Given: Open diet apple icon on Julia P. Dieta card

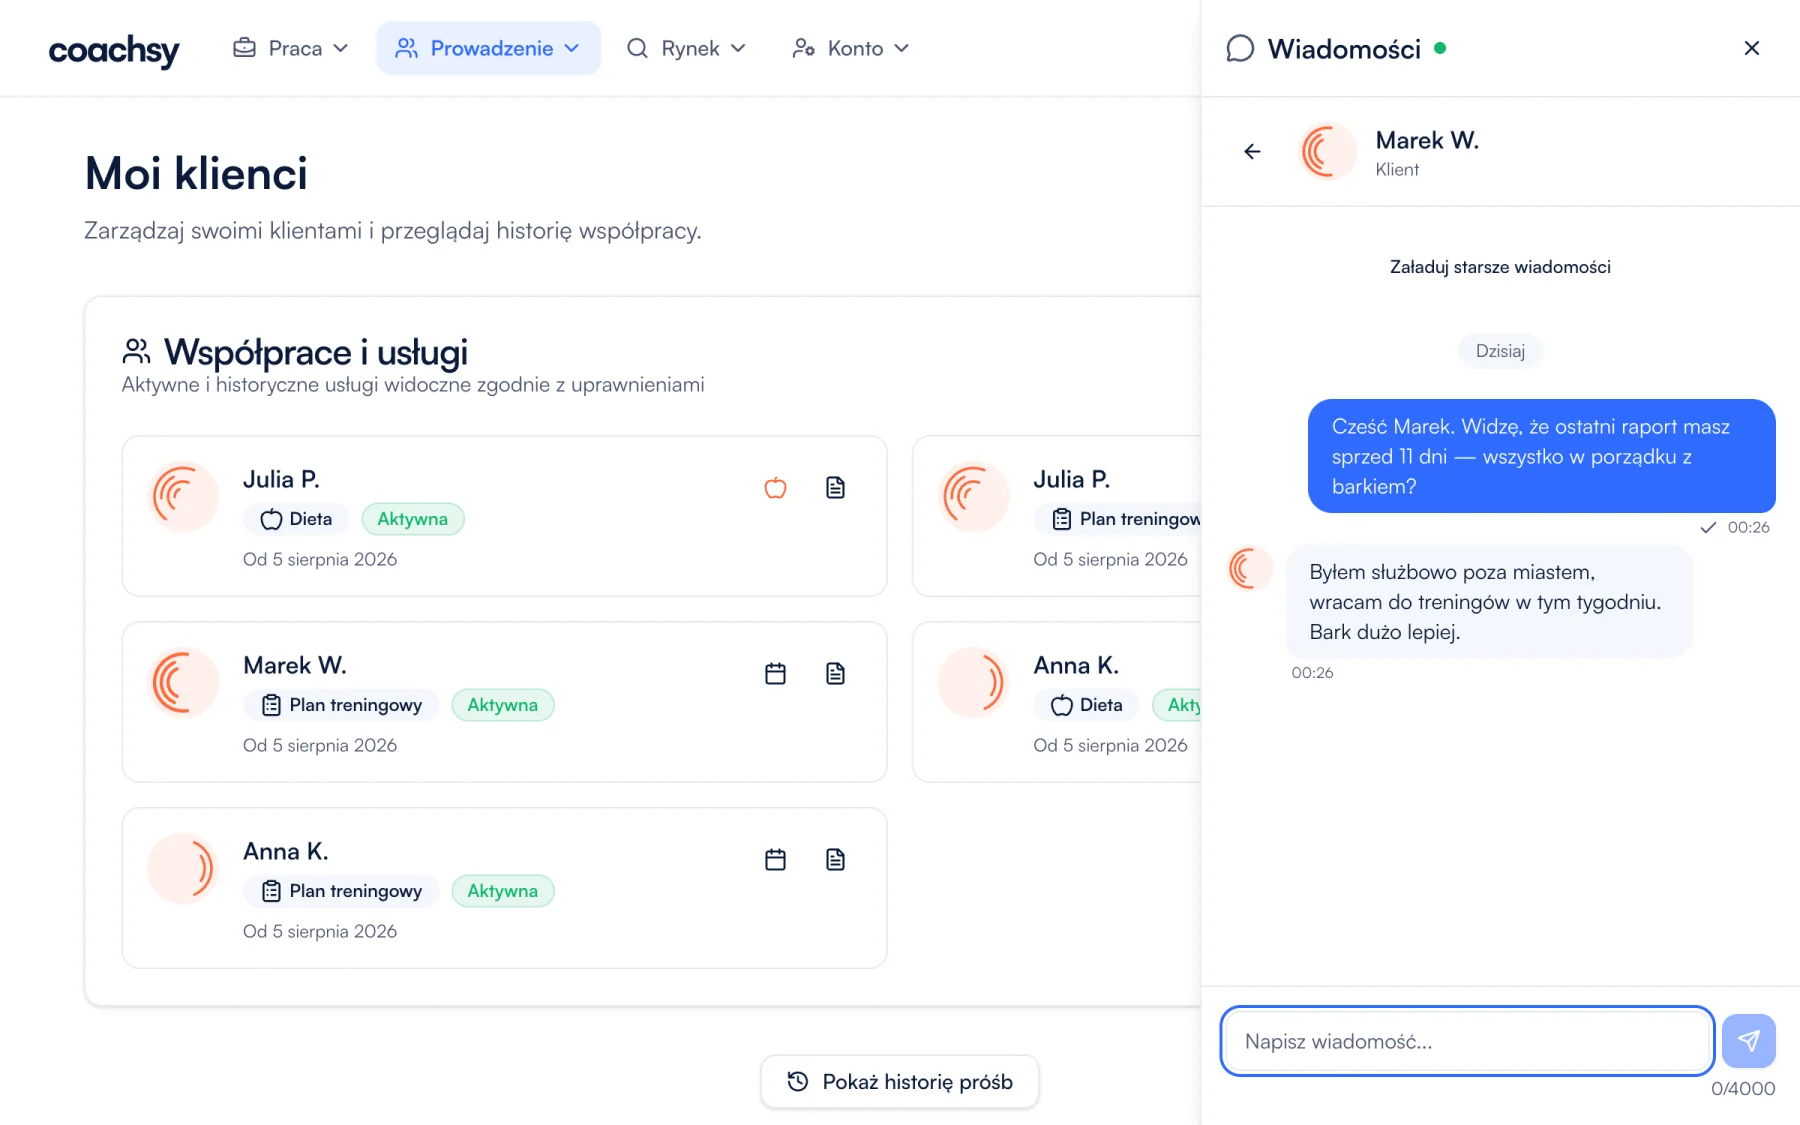Looking at the screenshot, I should (x=775, y=488).
